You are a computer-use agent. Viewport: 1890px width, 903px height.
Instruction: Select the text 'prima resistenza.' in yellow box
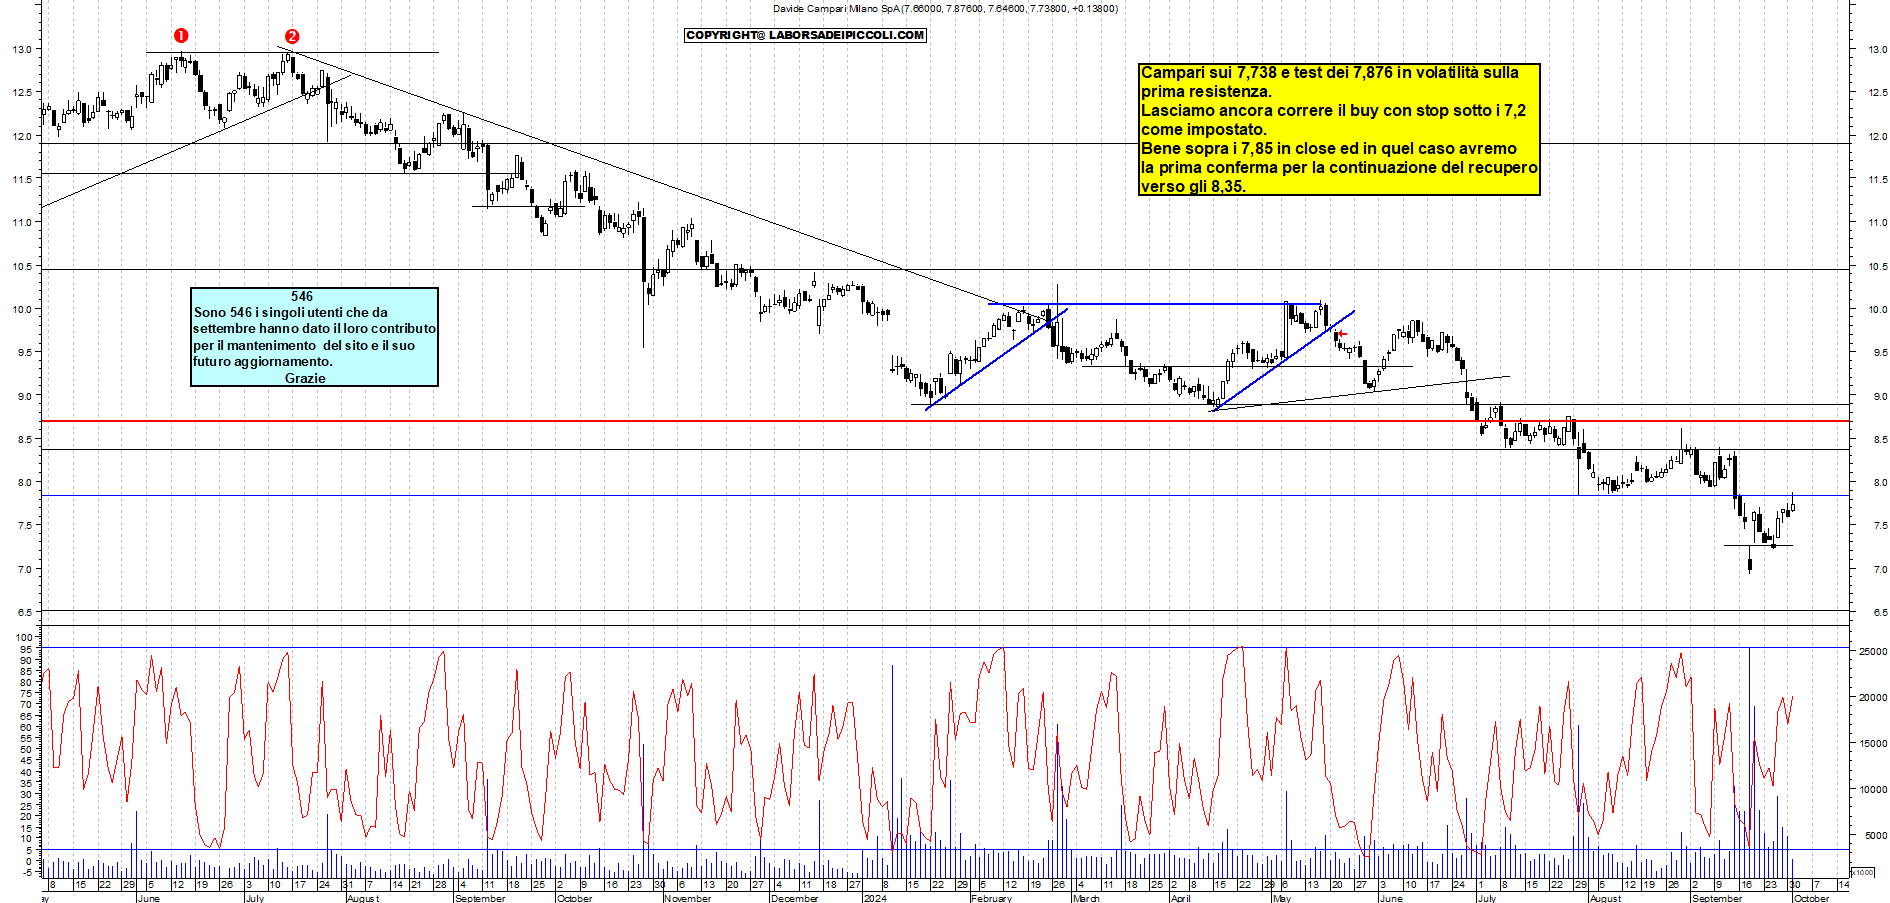pos(1207,92)
